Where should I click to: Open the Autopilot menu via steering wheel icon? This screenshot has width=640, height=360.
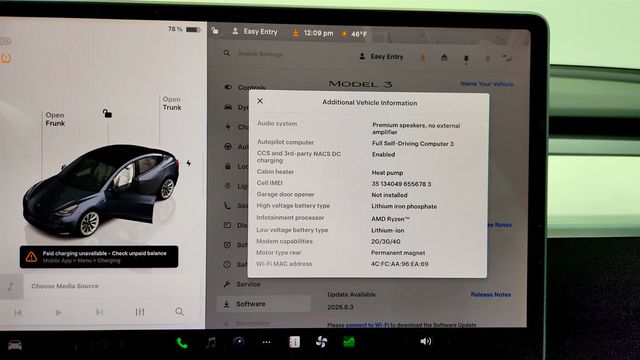(228, 147)
